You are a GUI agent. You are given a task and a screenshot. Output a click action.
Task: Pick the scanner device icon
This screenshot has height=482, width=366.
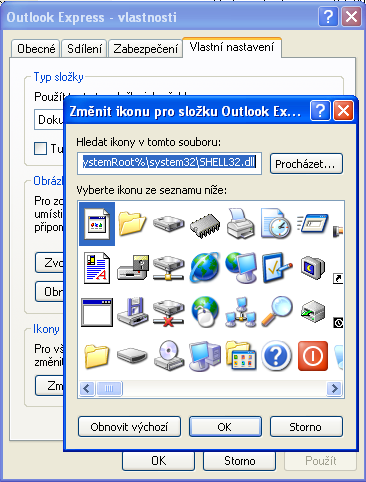pyautogui.click(x=313, y=311)
